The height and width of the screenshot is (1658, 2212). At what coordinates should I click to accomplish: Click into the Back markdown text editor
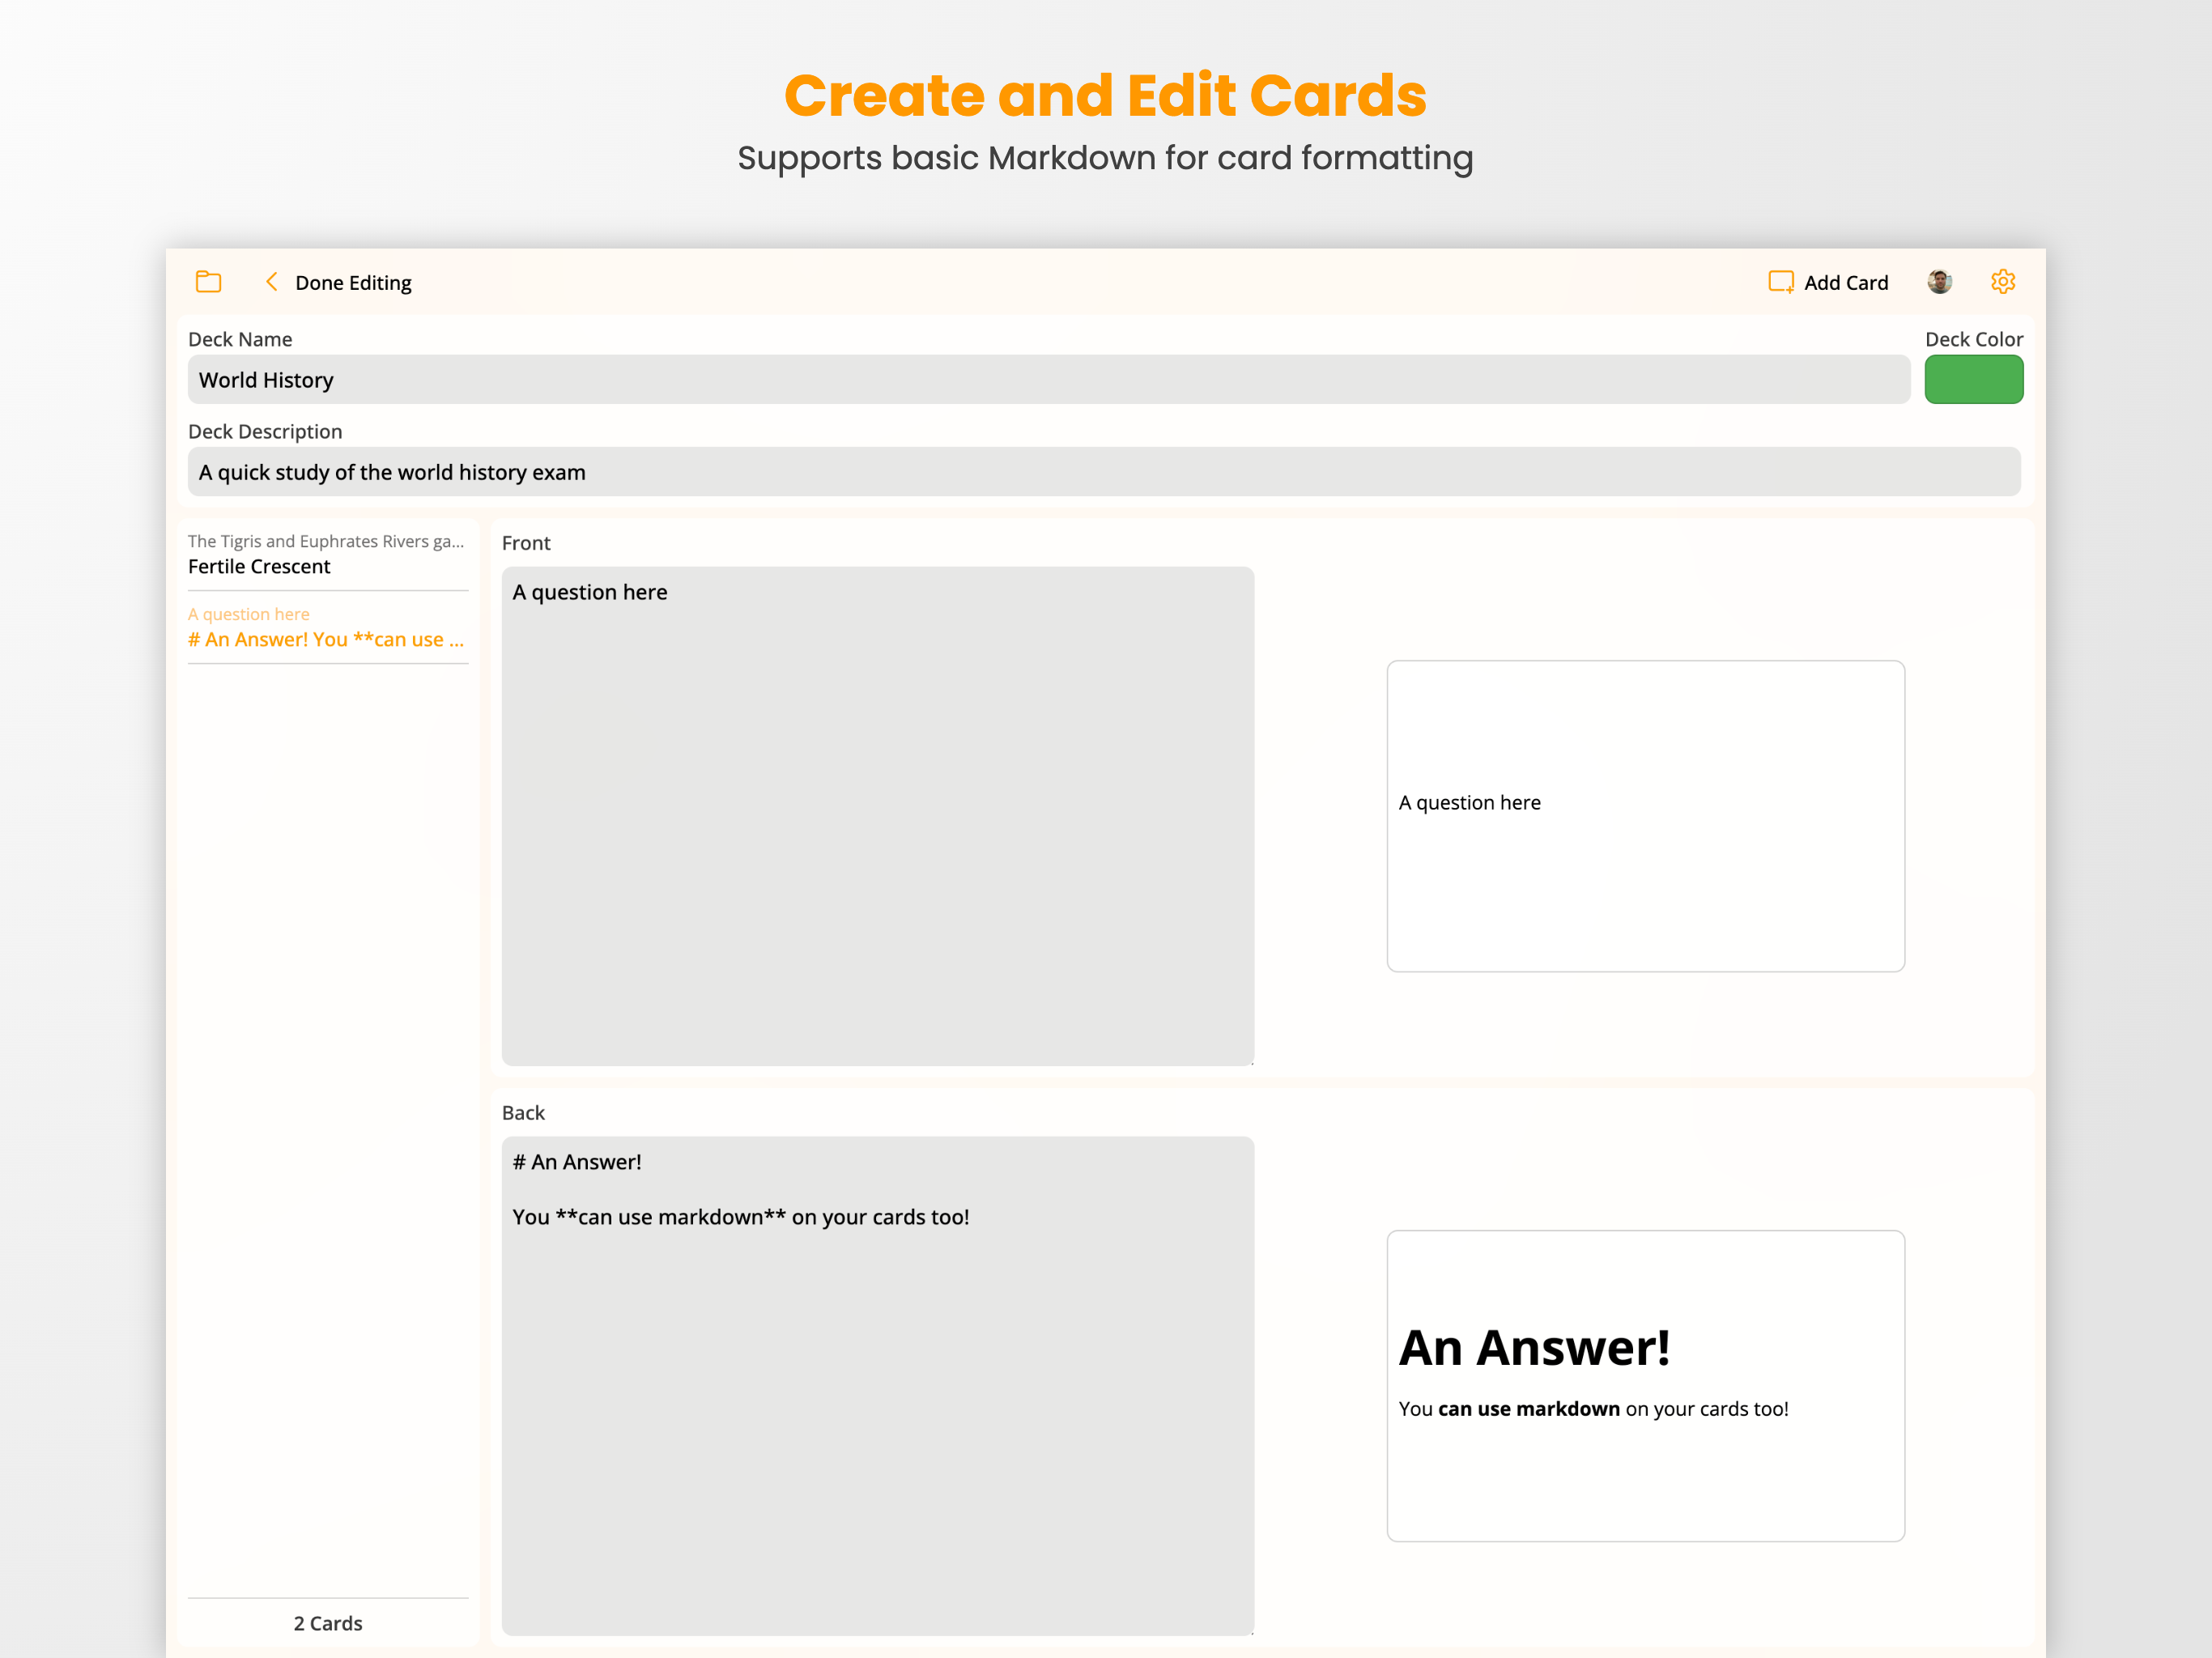(877, 1385)
